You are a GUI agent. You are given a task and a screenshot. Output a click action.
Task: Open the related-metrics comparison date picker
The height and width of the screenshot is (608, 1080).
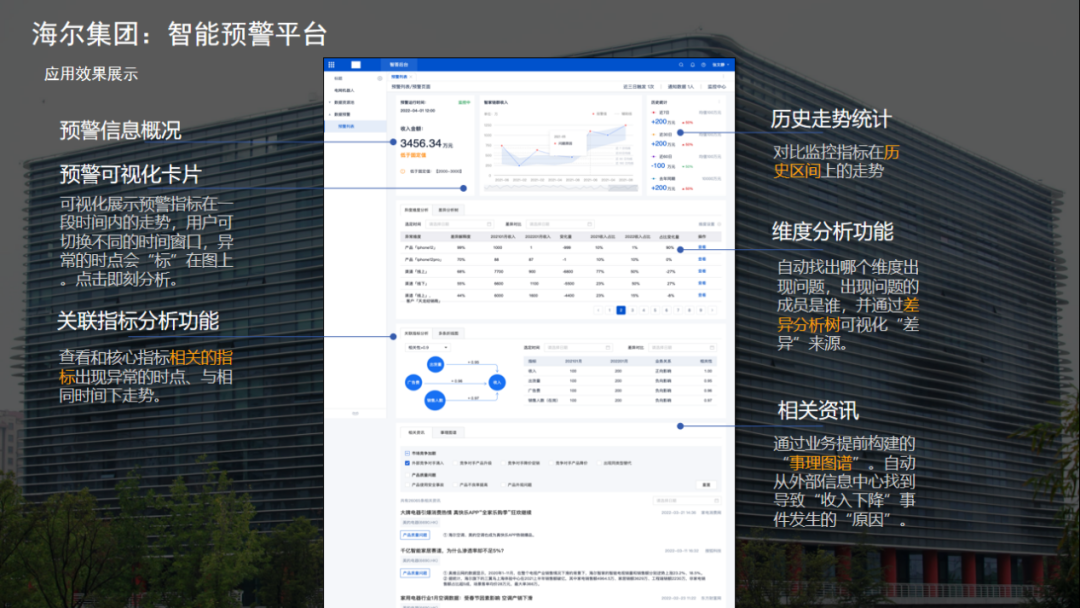click(682, 347)
